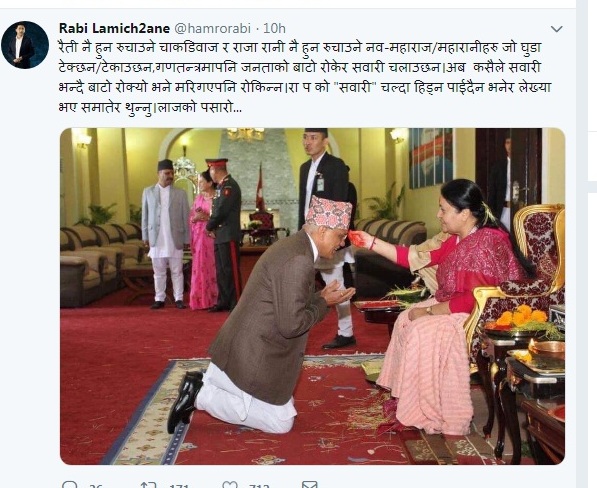Visit the @hamrorabi handle link
The image size is (597, 488).
point(212,29)
